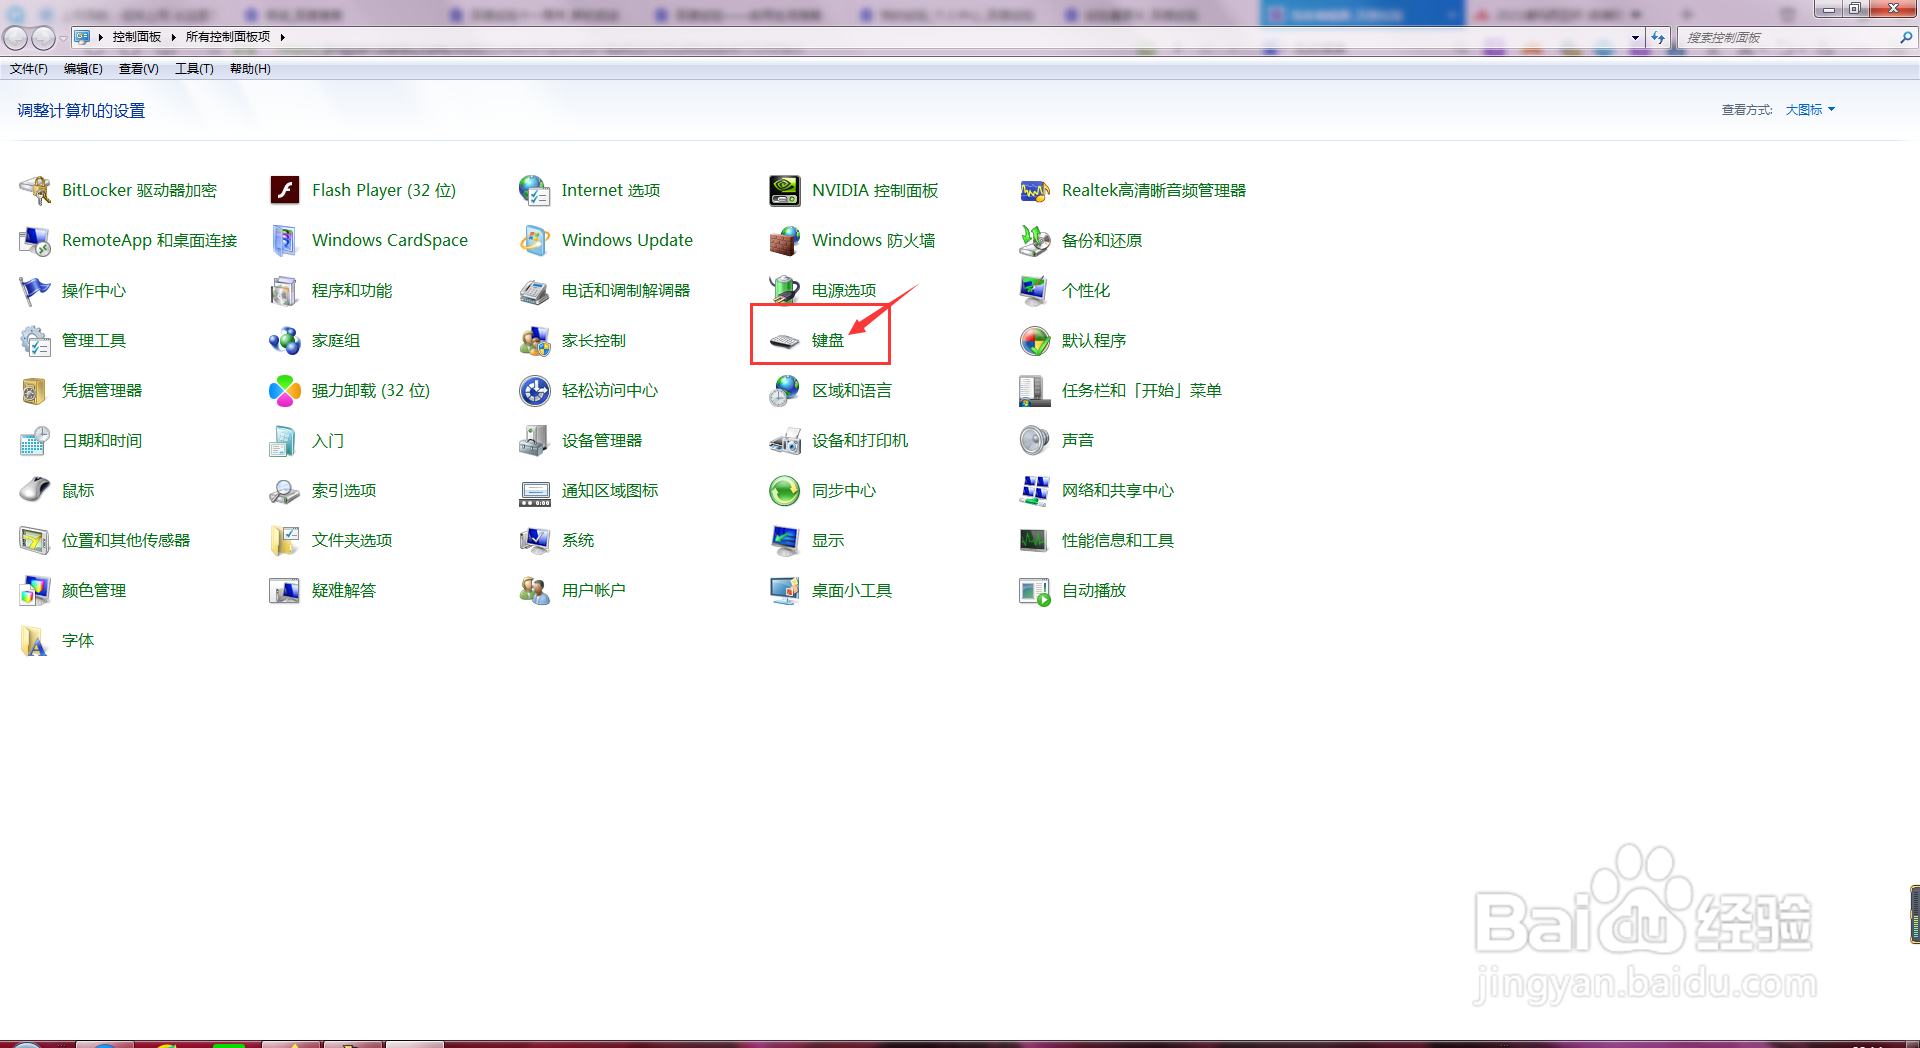The image size is (1920, 1048).
Task: Open the 工具(T) menu
Action: (x=194, y=69)
